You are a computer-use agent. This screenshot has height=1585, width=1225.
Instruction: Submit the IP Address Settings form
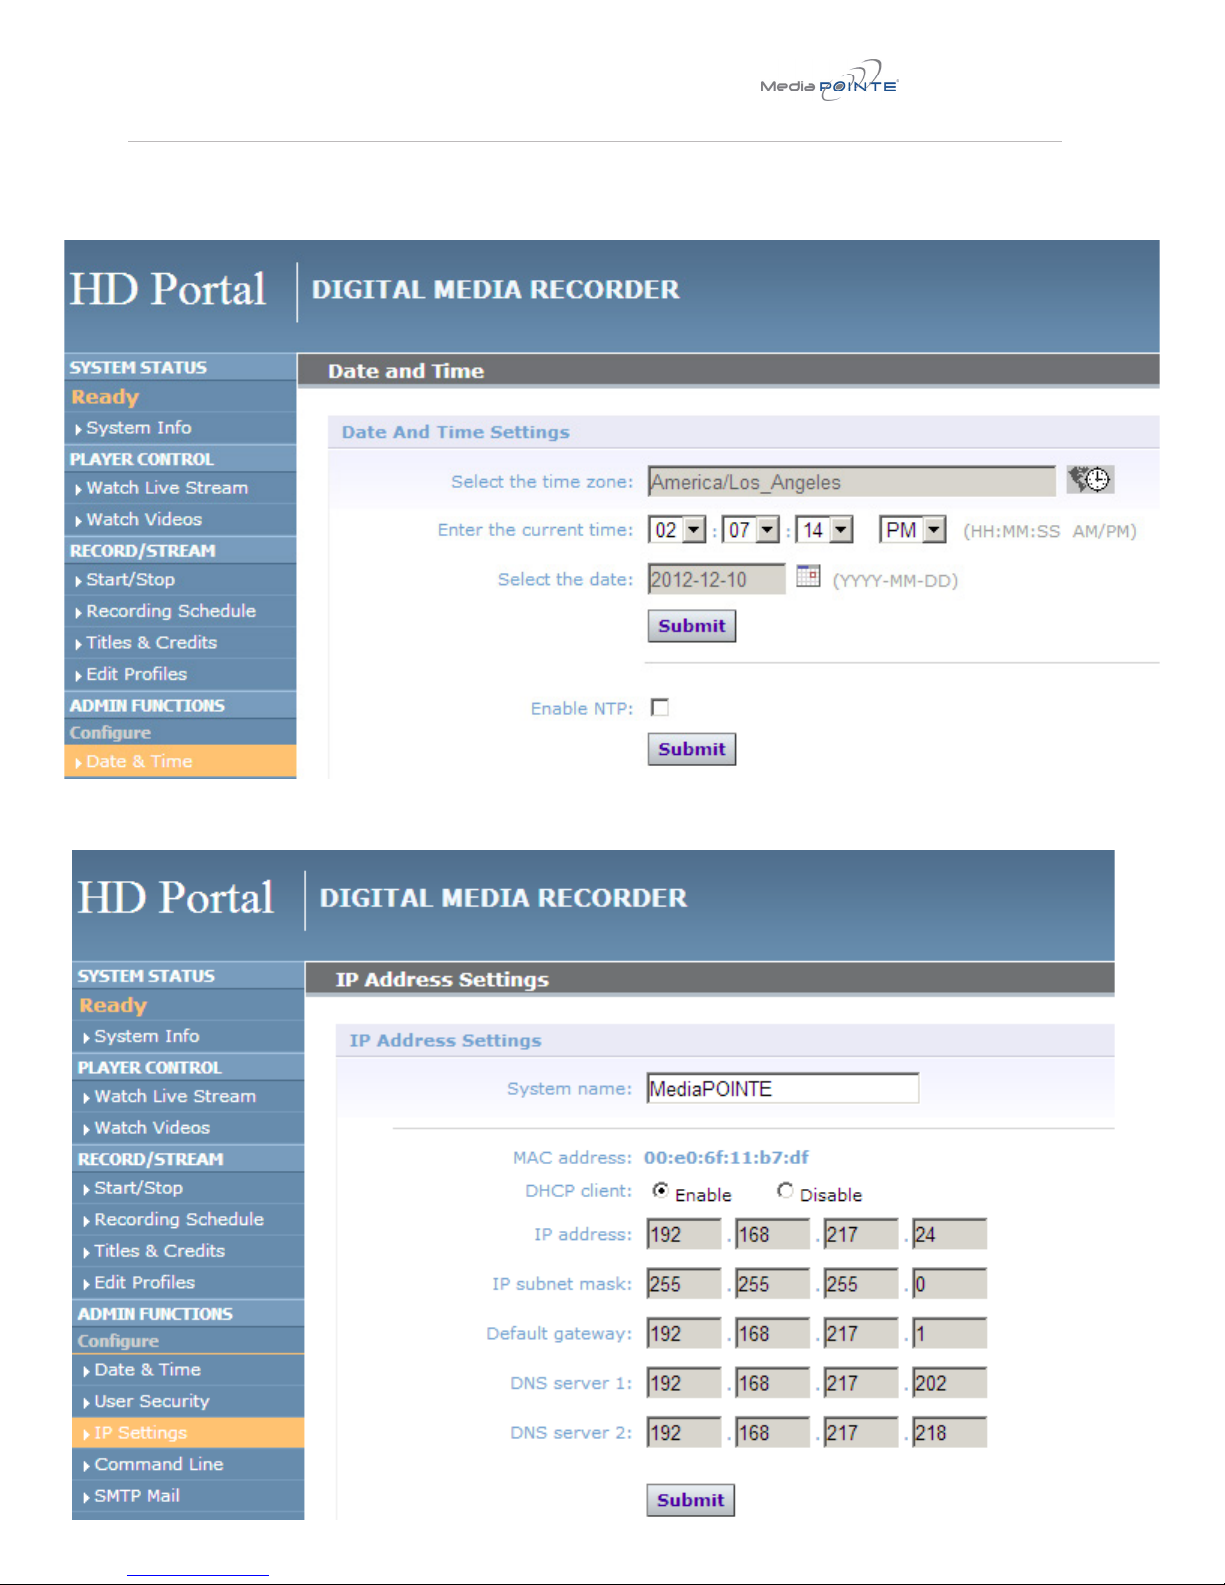(x=690, y=1500)
